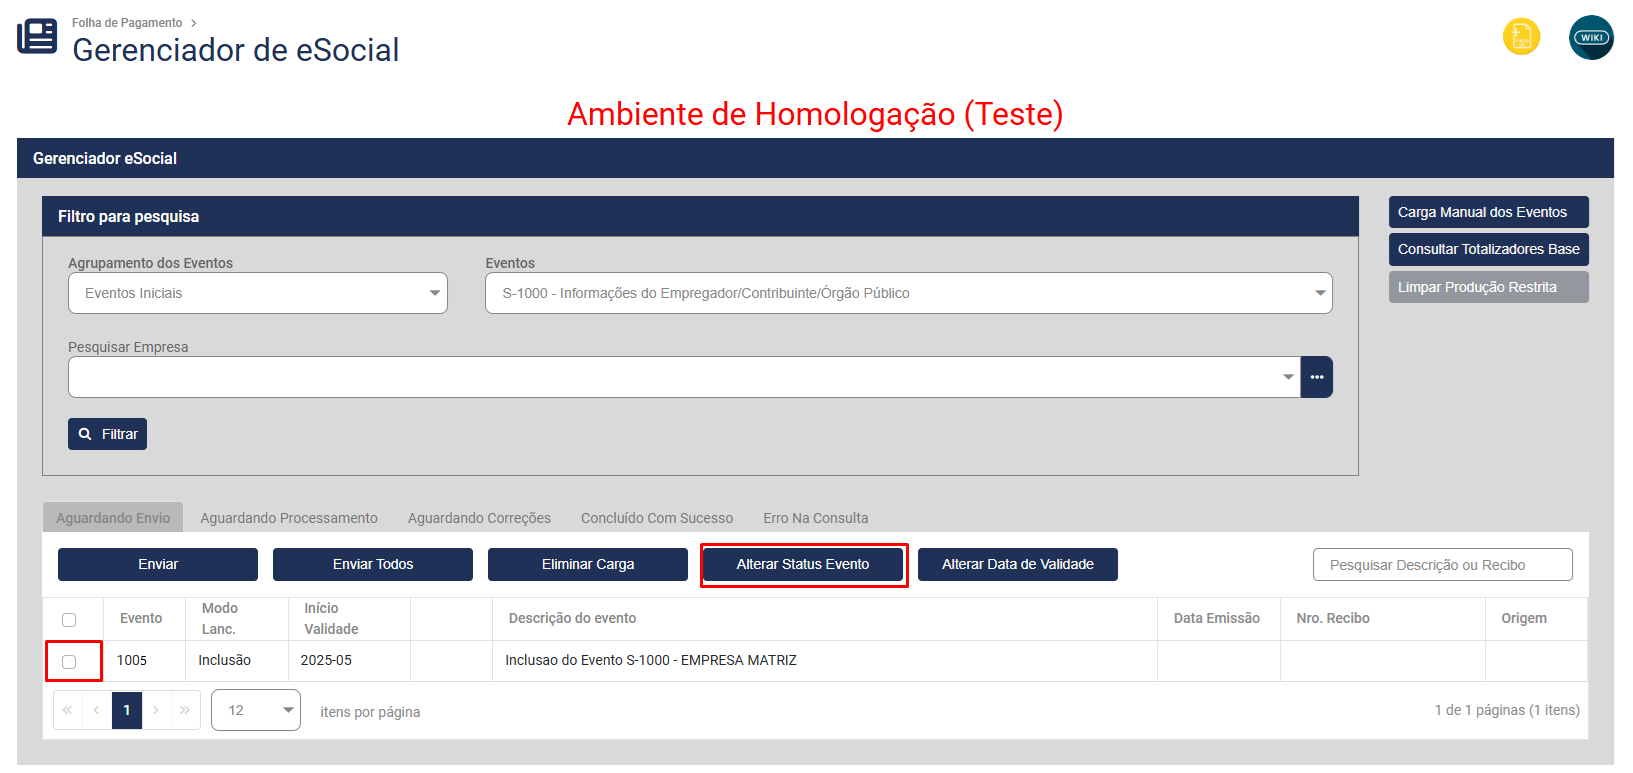
Task: Click Consultar Totalizadores Base button
Action: coord(1489,249)
